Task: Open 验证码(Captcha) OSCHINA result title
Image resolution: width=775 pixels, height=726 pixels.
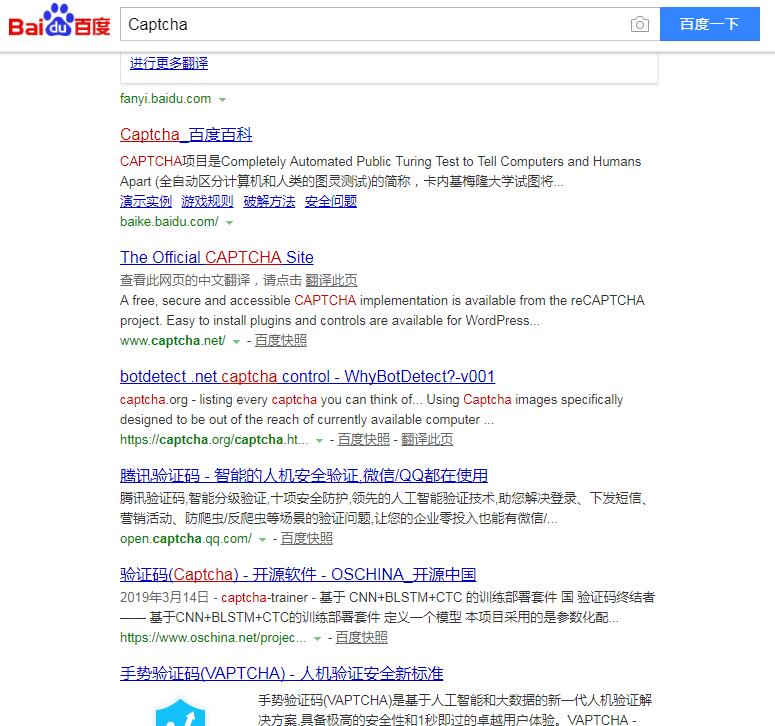Action: pos(298,575)
